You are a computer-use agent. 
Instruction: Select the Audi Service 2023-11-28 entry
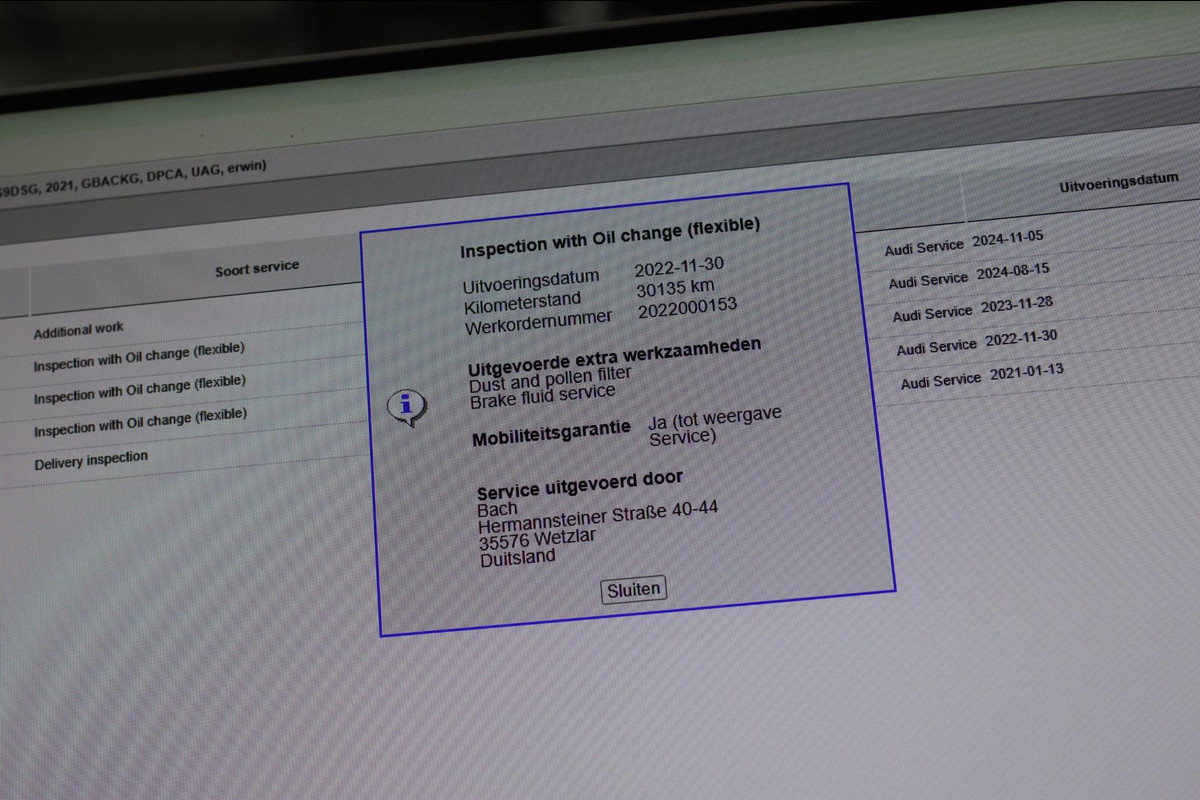pos(972,311)
